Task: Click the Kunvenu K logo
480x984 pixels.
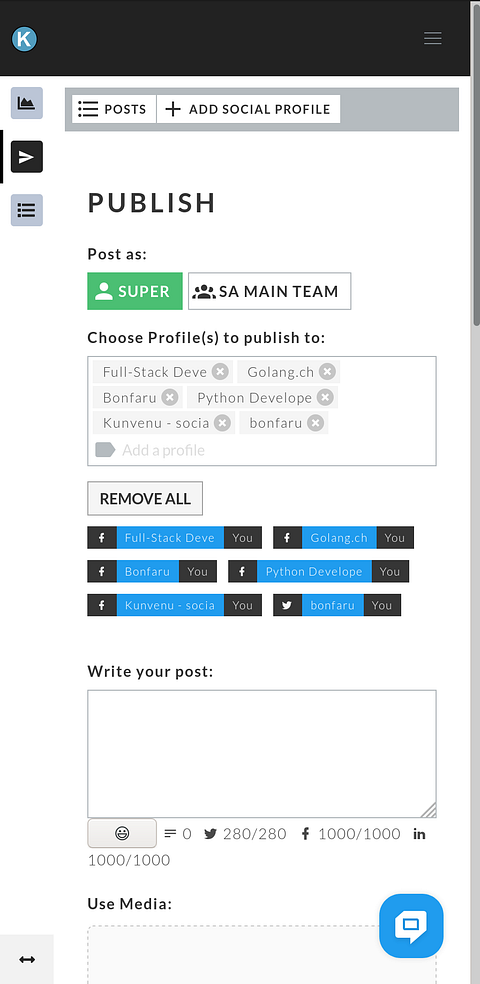Action: (24, 39)
